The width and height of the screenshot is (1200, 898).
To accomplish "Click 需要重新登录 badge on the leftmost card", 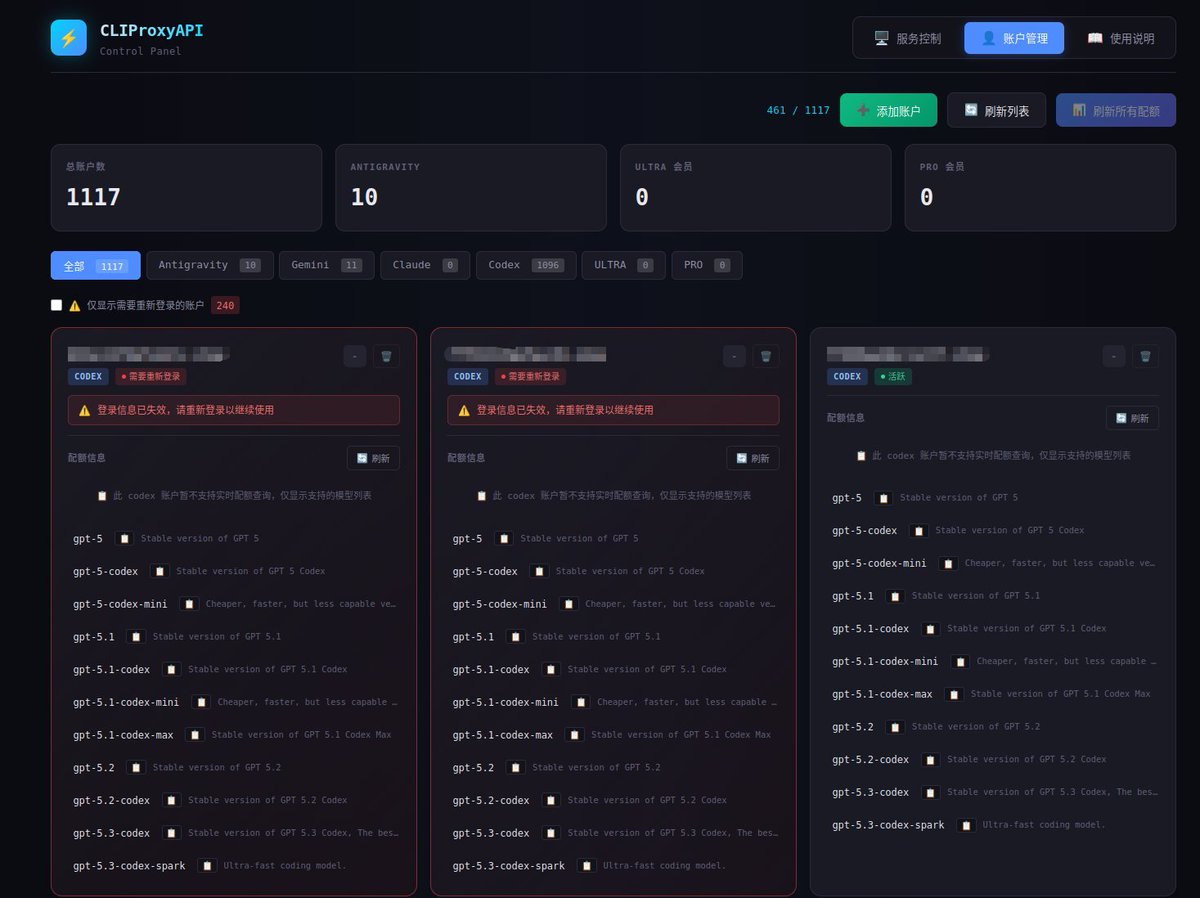I will [150, 377].
